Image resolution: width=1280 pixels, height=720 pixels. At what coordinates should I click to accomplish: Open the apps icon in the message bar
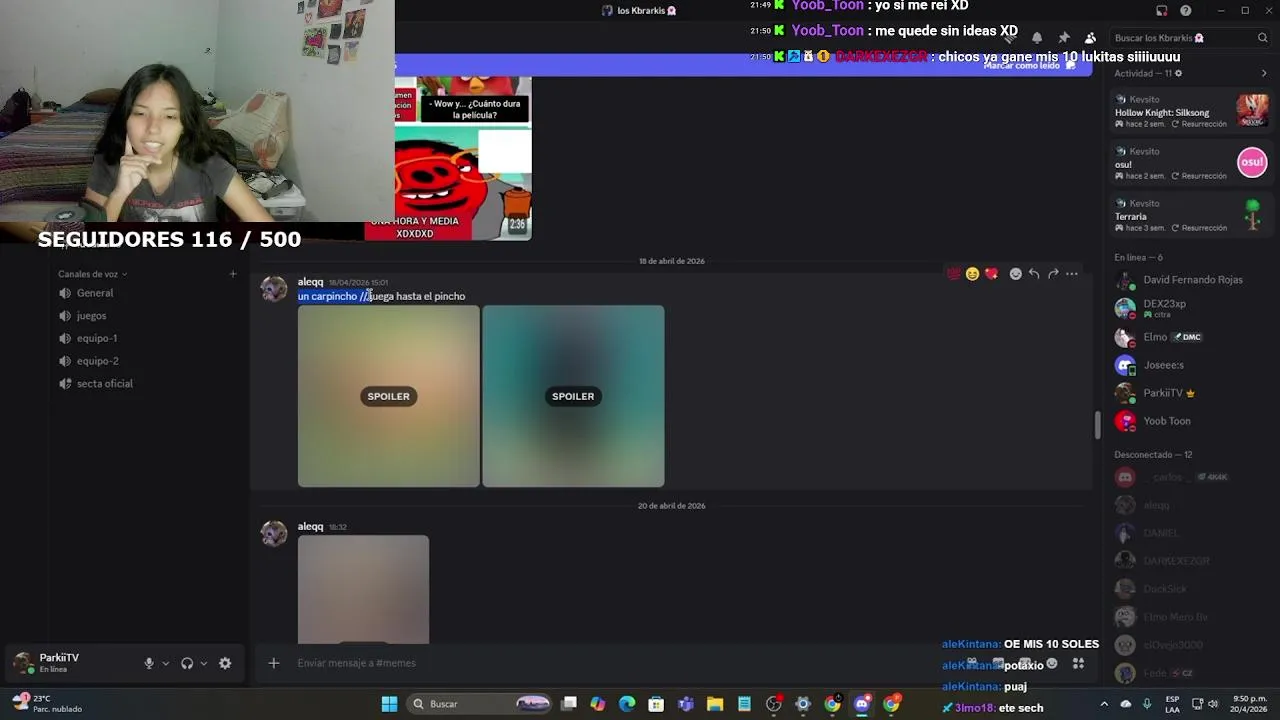[1078, 663]
